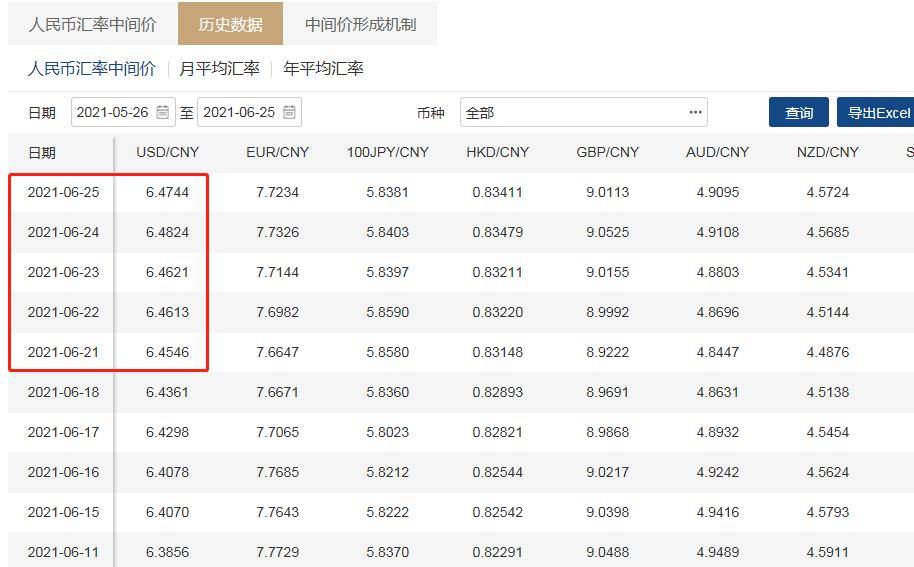Image resolution: width=914 pixels, height=567 pixels.
Task: Open the 中间价形成机制 tab
Action: pyautogui.click(x=360, y=24)
